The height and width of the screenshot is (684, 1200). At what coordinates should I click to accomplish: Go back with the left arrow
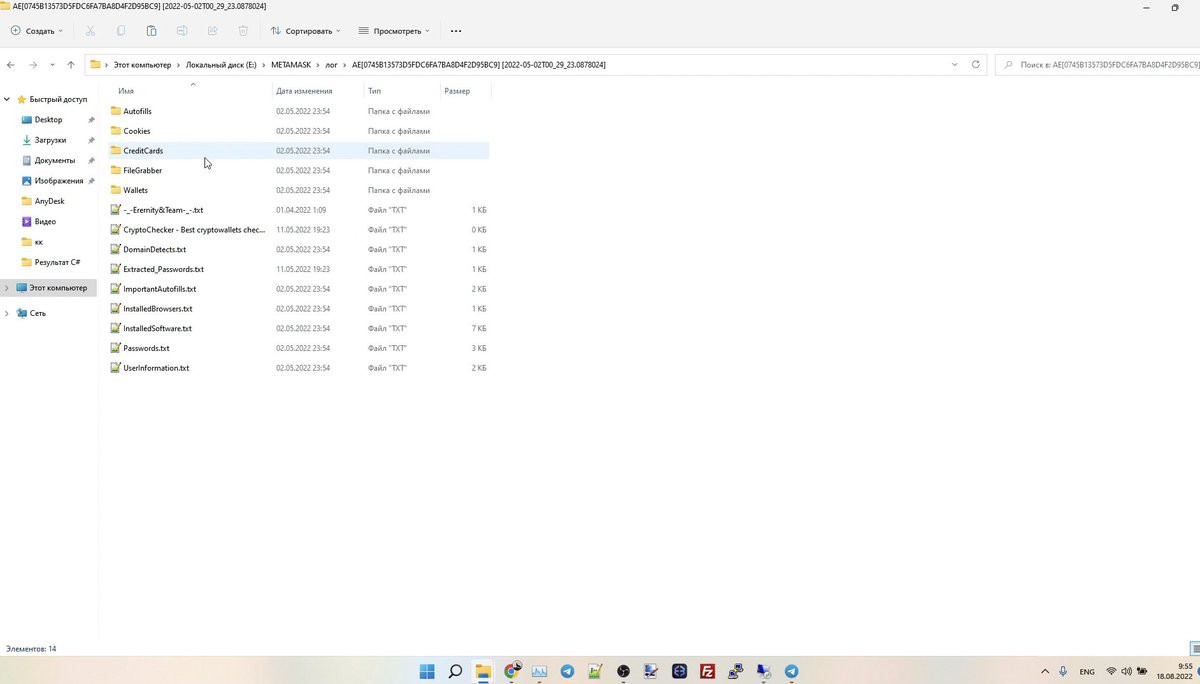[11, 65]
